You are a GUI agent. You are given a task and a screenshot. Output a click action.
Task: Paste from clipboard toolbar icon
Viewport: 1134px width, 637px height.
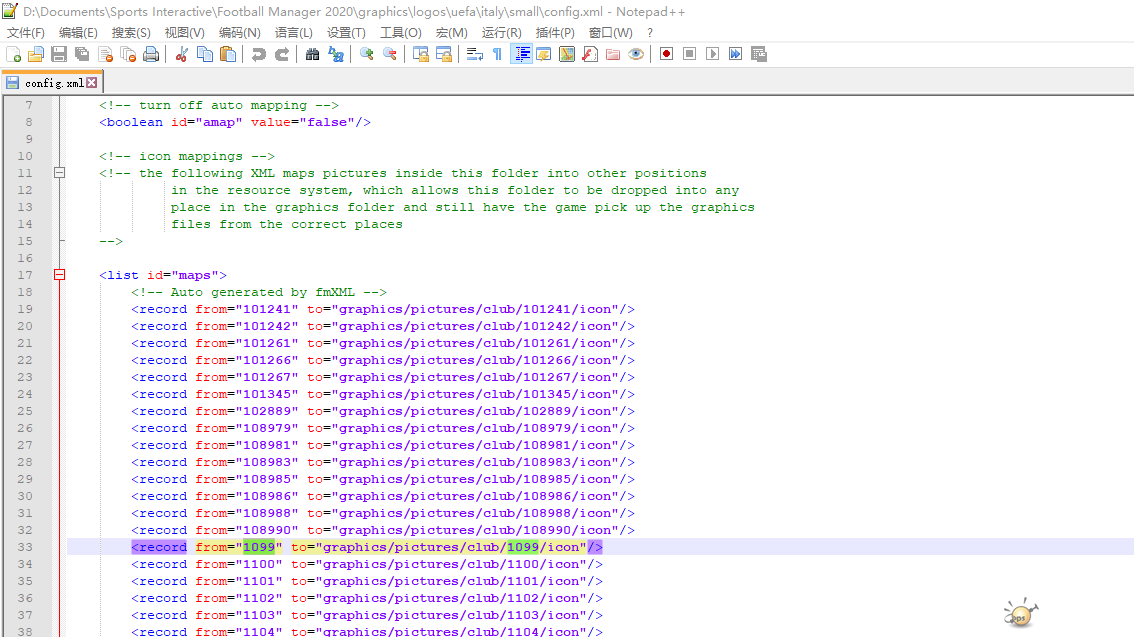228,54
